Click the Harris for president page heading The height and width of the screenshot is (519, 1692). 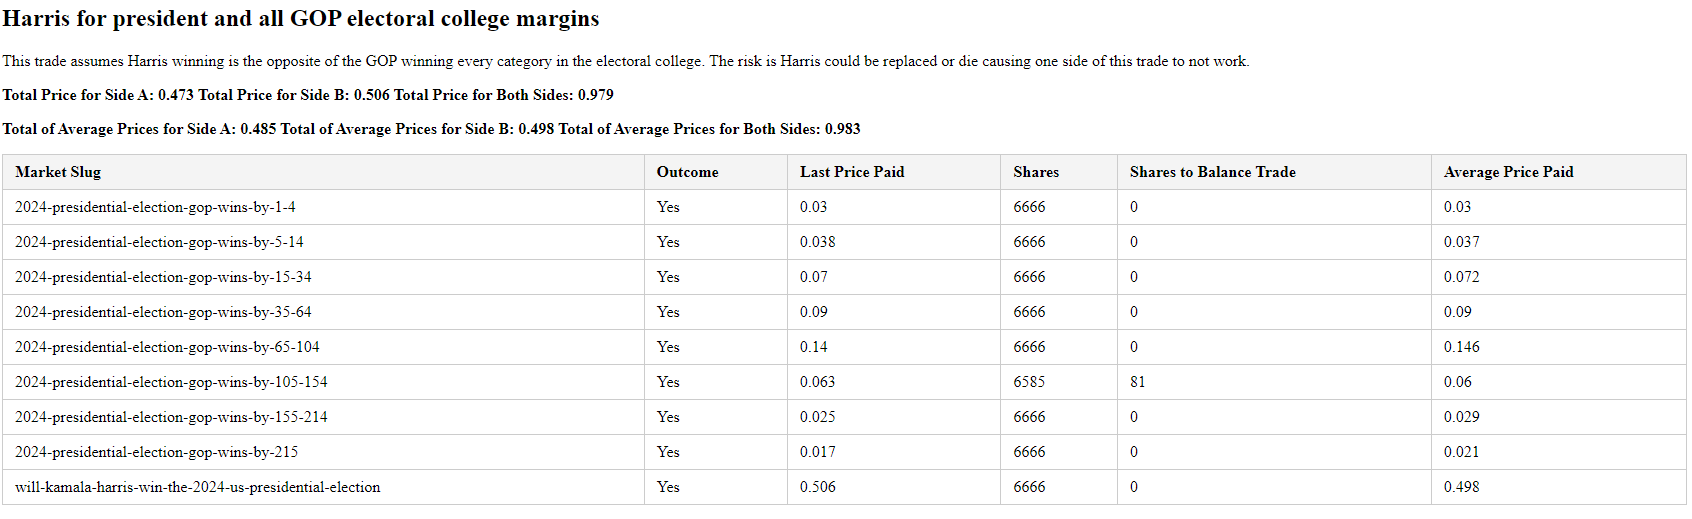(300, 19)
